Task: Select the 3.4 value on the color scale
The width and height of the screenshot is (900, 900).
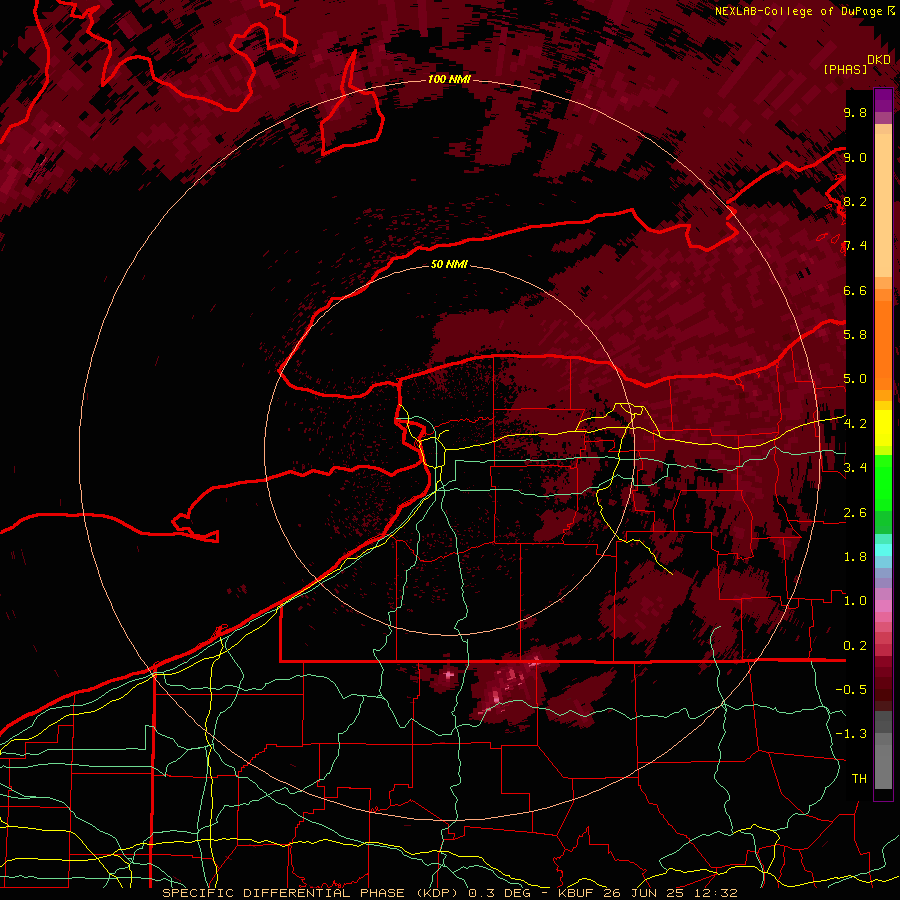Action: [855, 468]
